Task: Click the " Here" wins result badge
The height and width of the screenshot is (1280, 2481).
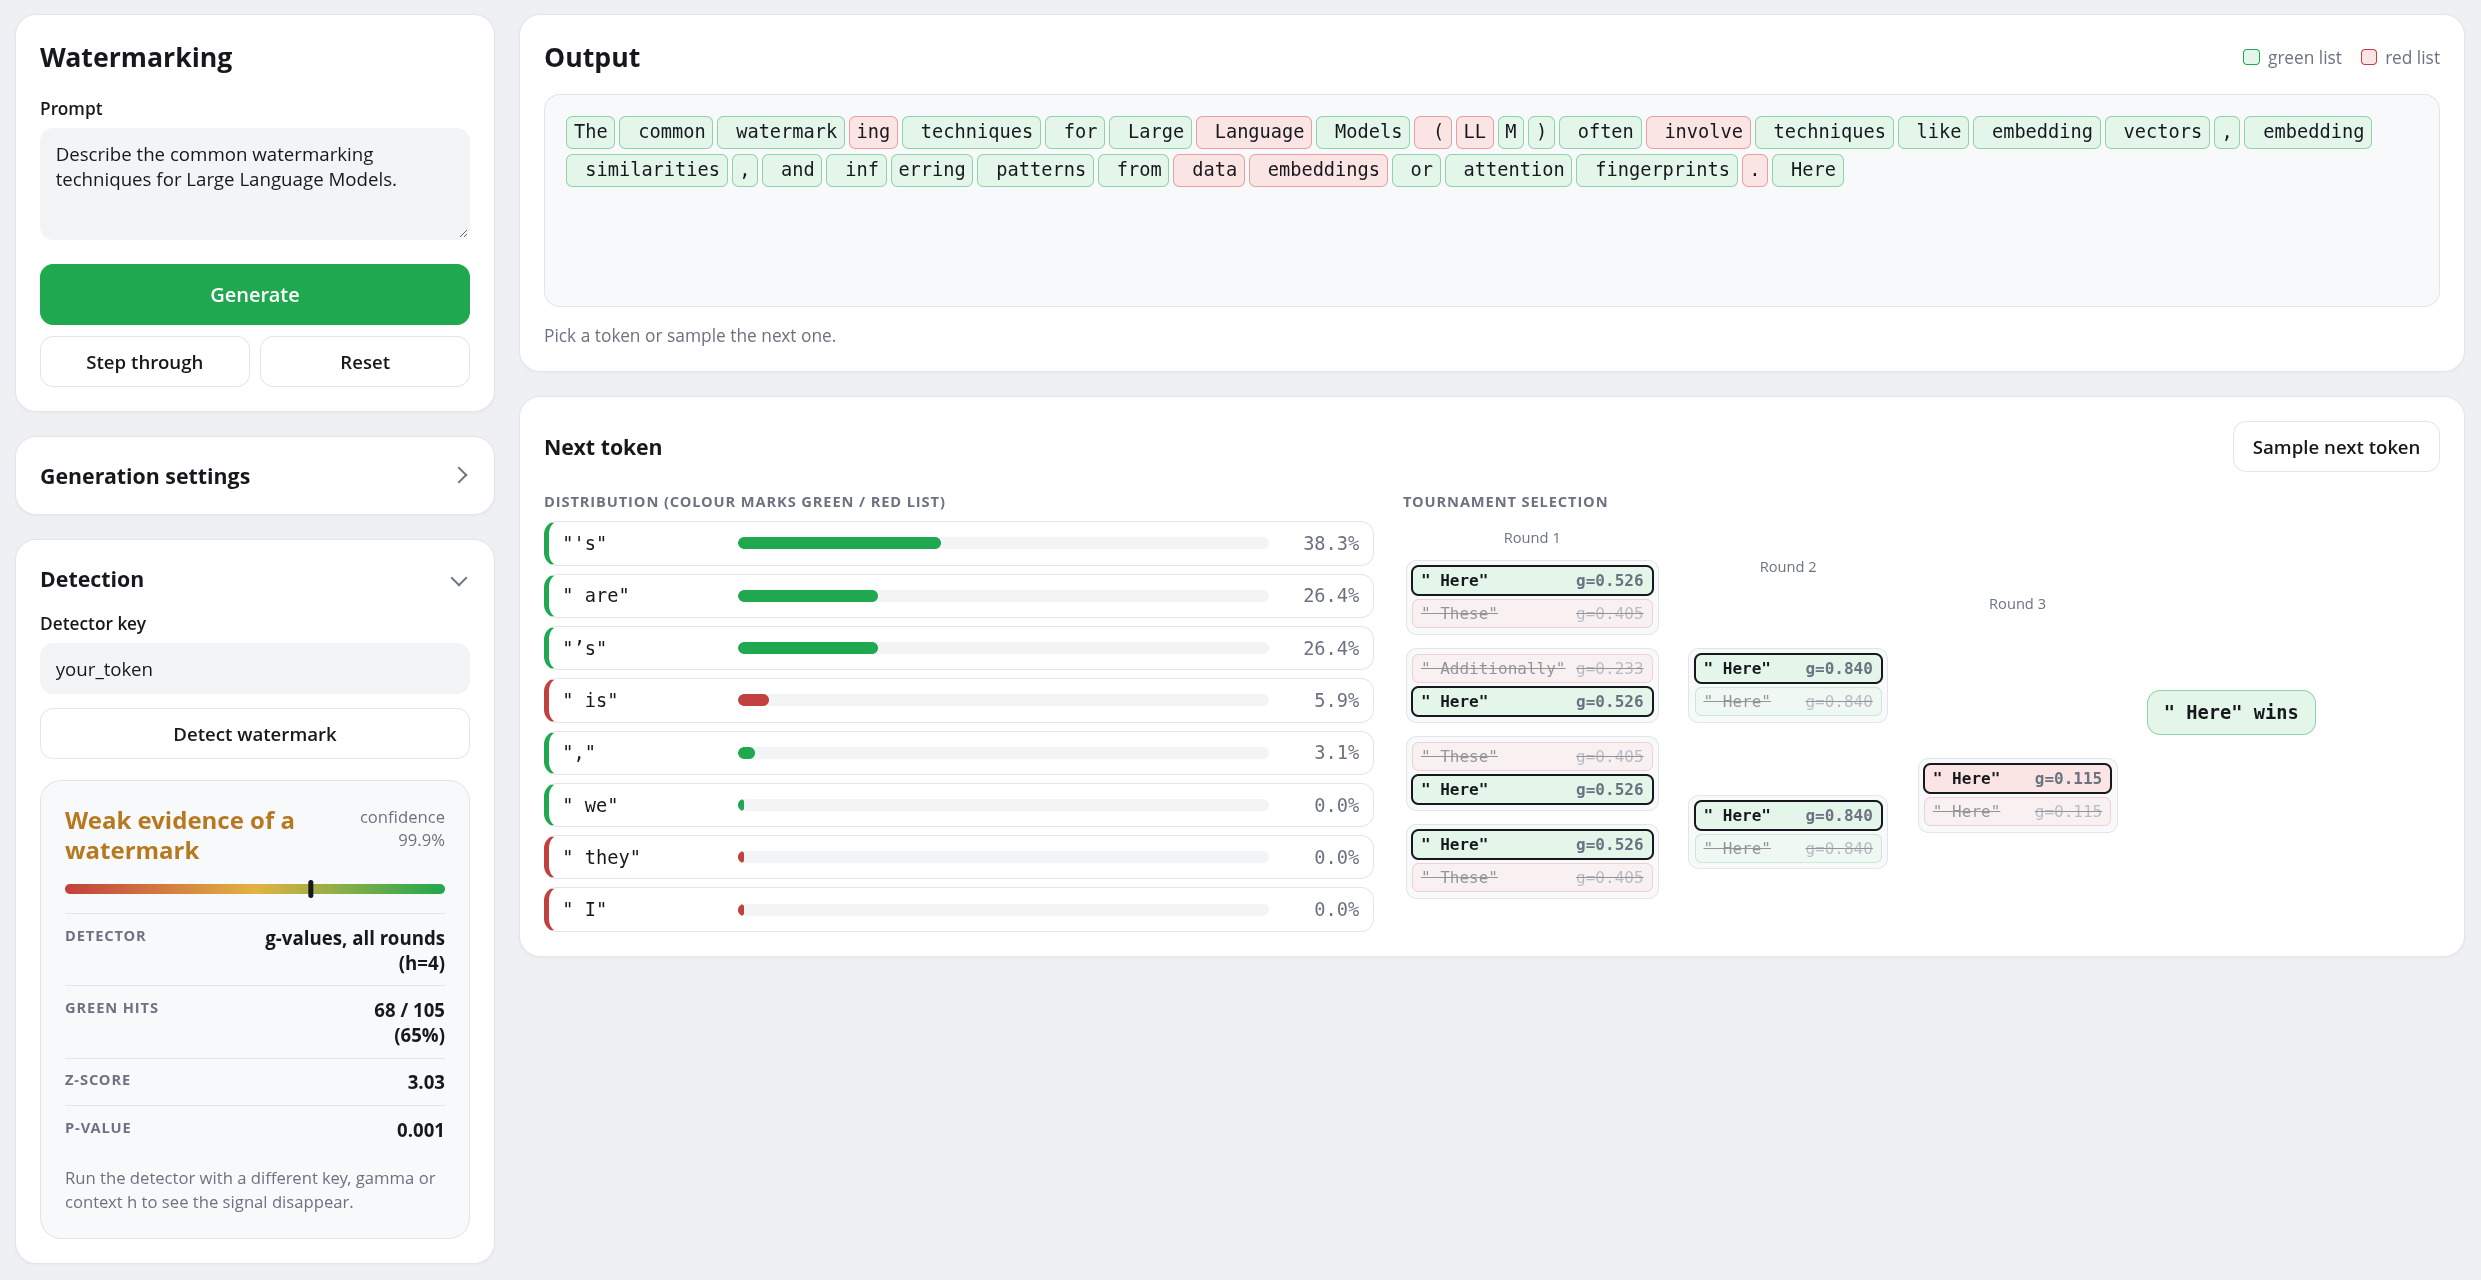Action: (2231, 712)
